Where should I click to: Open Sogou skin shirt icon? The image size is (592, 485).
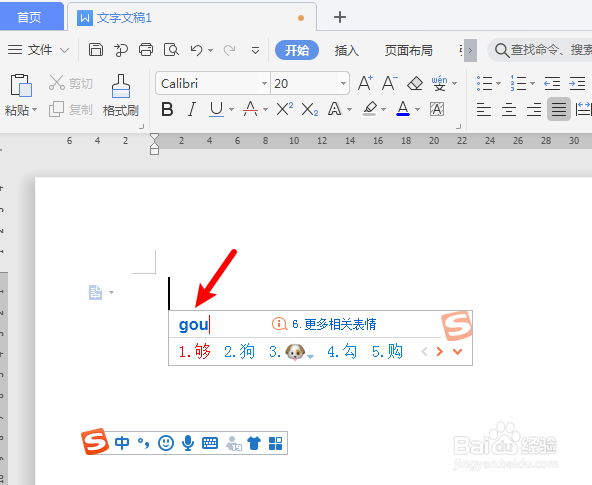[x=254, y=443]
